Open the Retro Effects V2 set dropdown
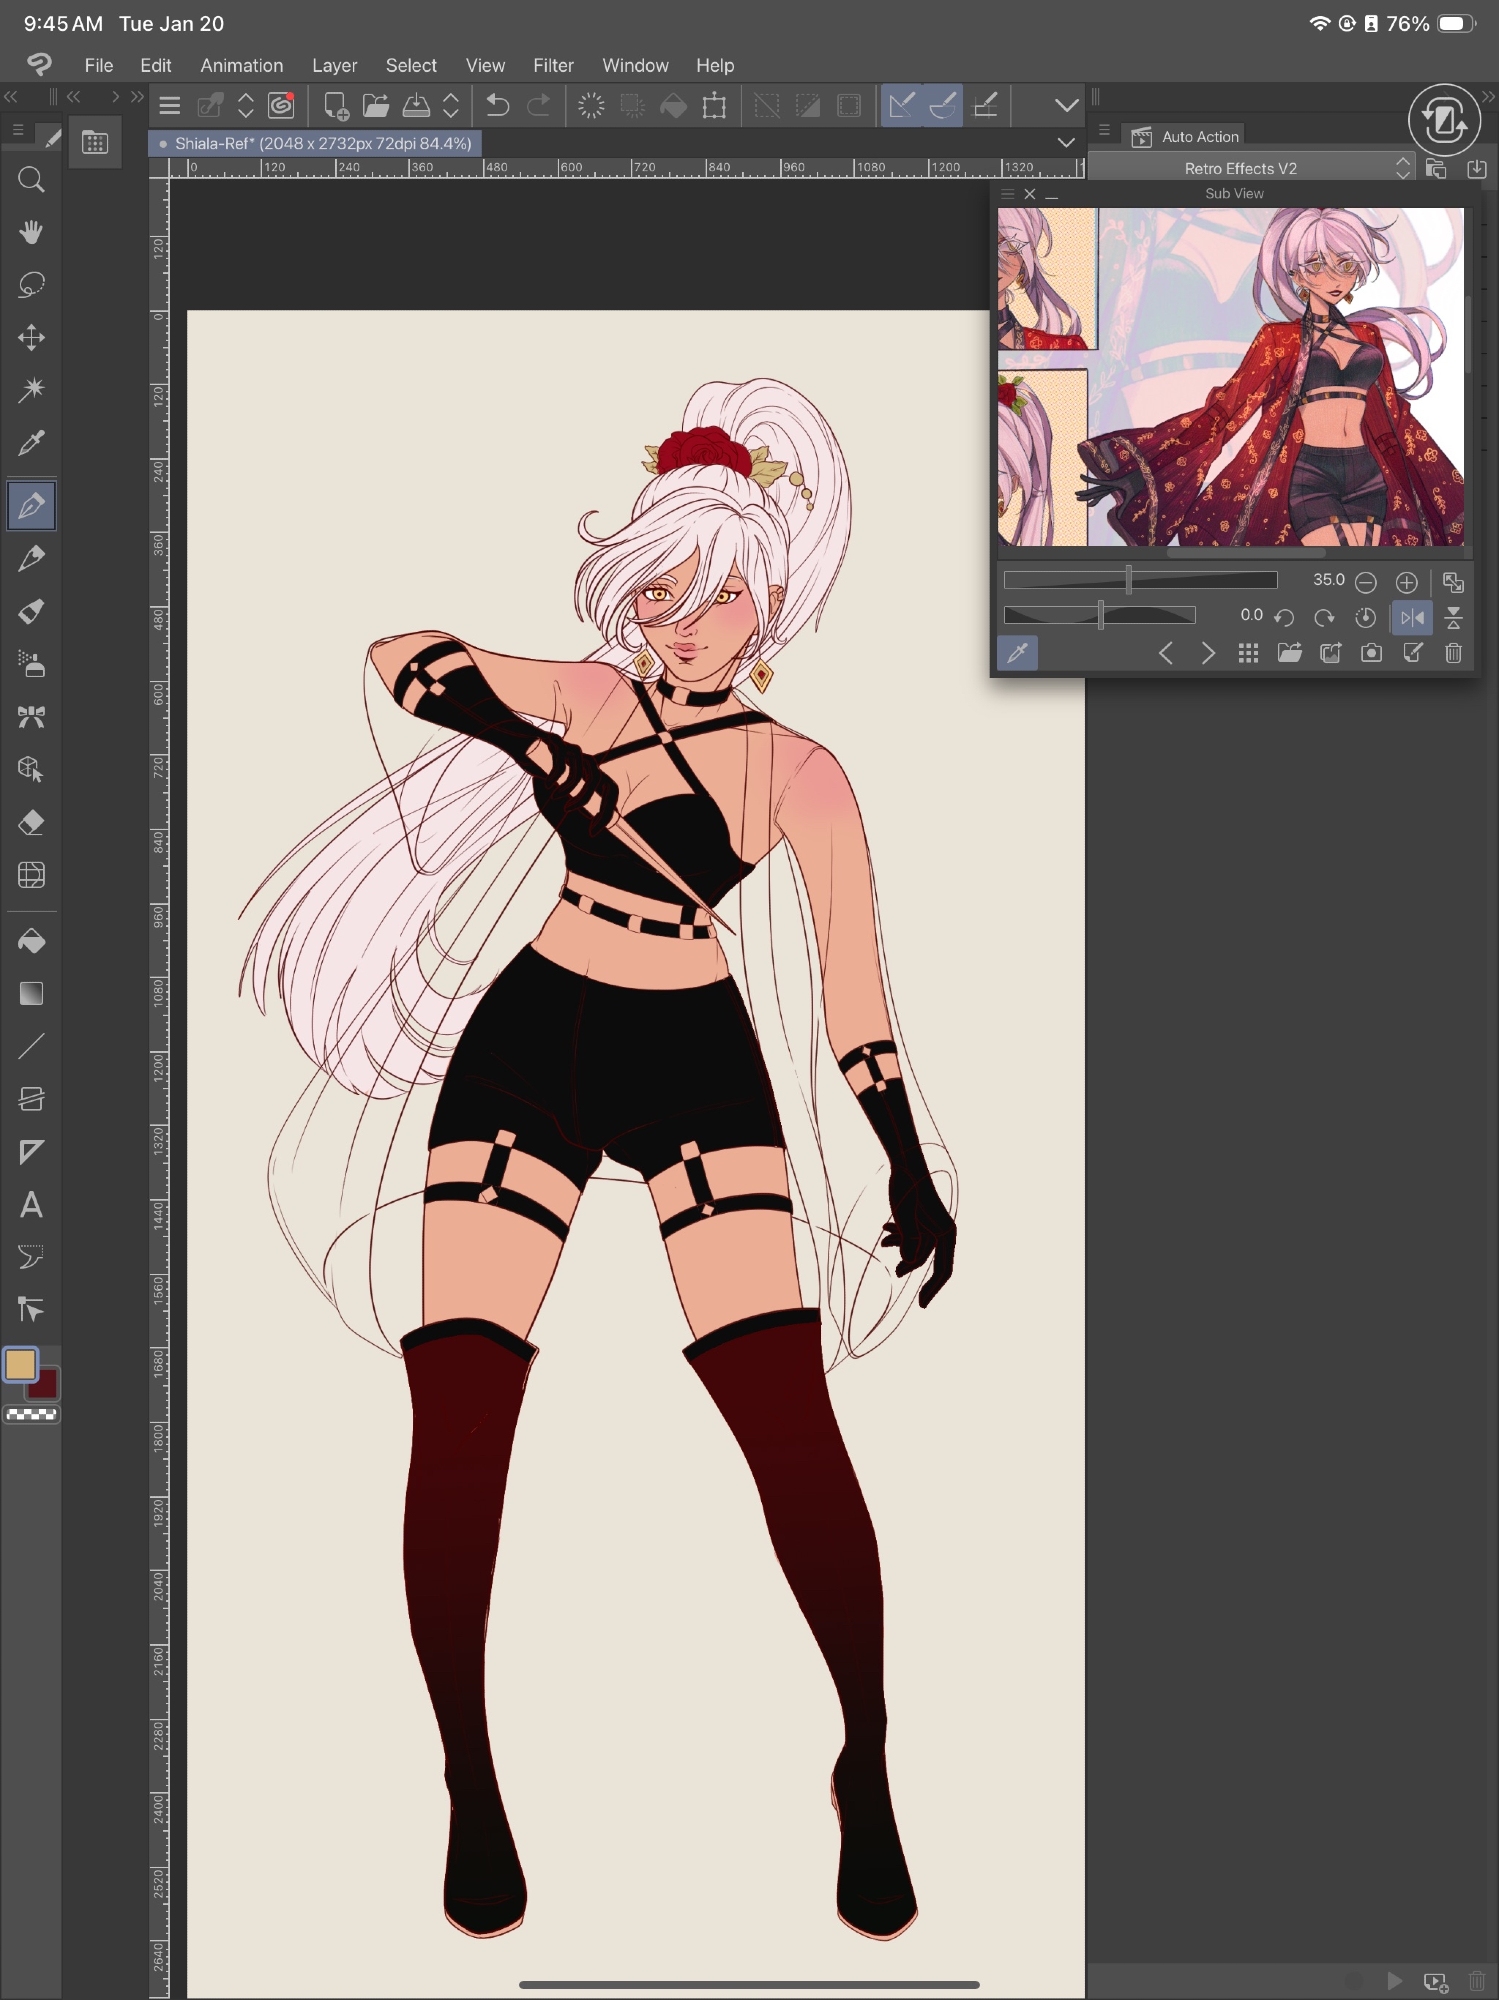The width and height of the screenshot is (1499, 2000). tap(1403, 168)
